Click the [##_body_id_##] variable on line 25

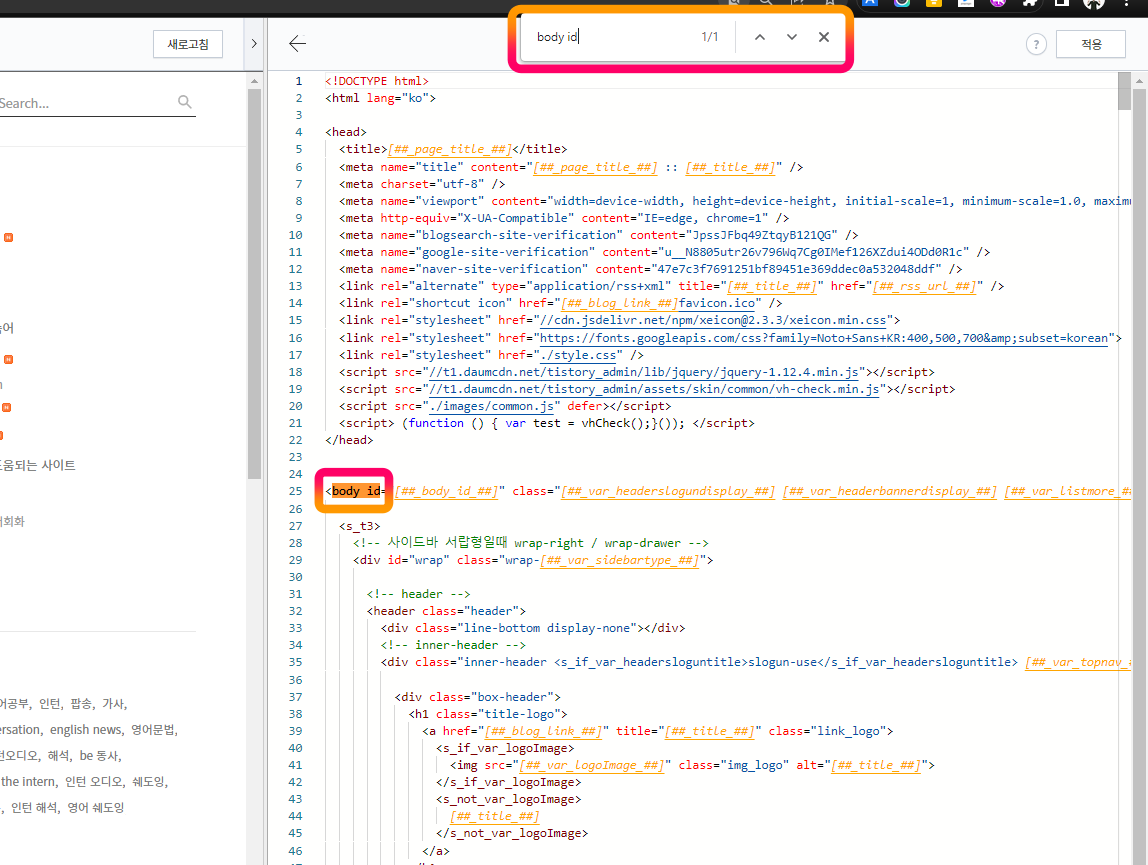(x=447, y=491)
